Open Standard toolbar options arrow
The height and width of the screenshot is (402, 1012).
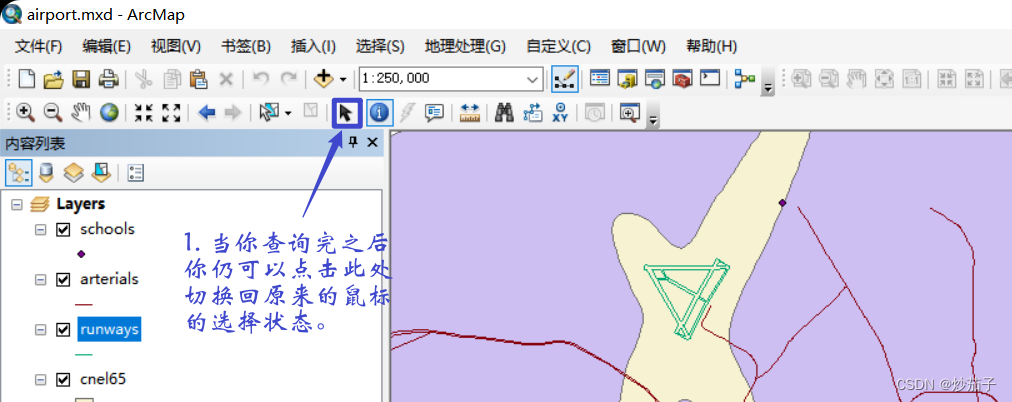(x=767, y=88)
